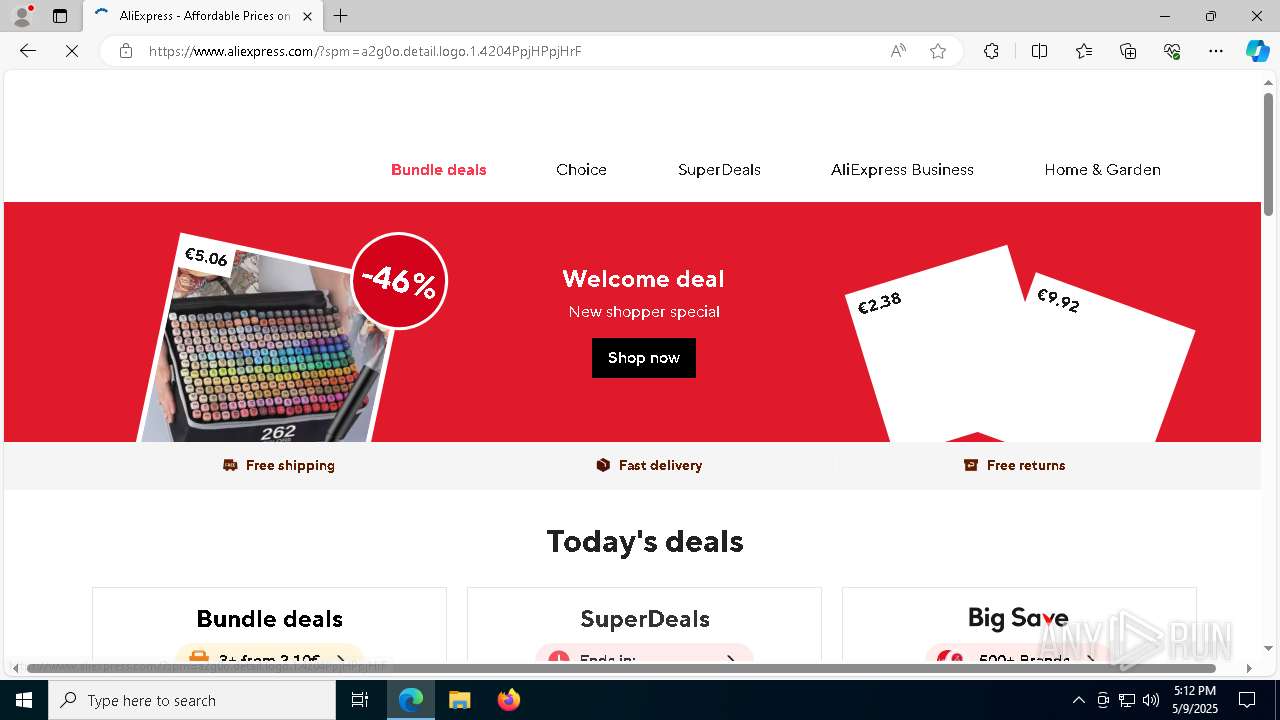Open the Favorites list icon
1280x720 pixels.
tap(1084, 51)
